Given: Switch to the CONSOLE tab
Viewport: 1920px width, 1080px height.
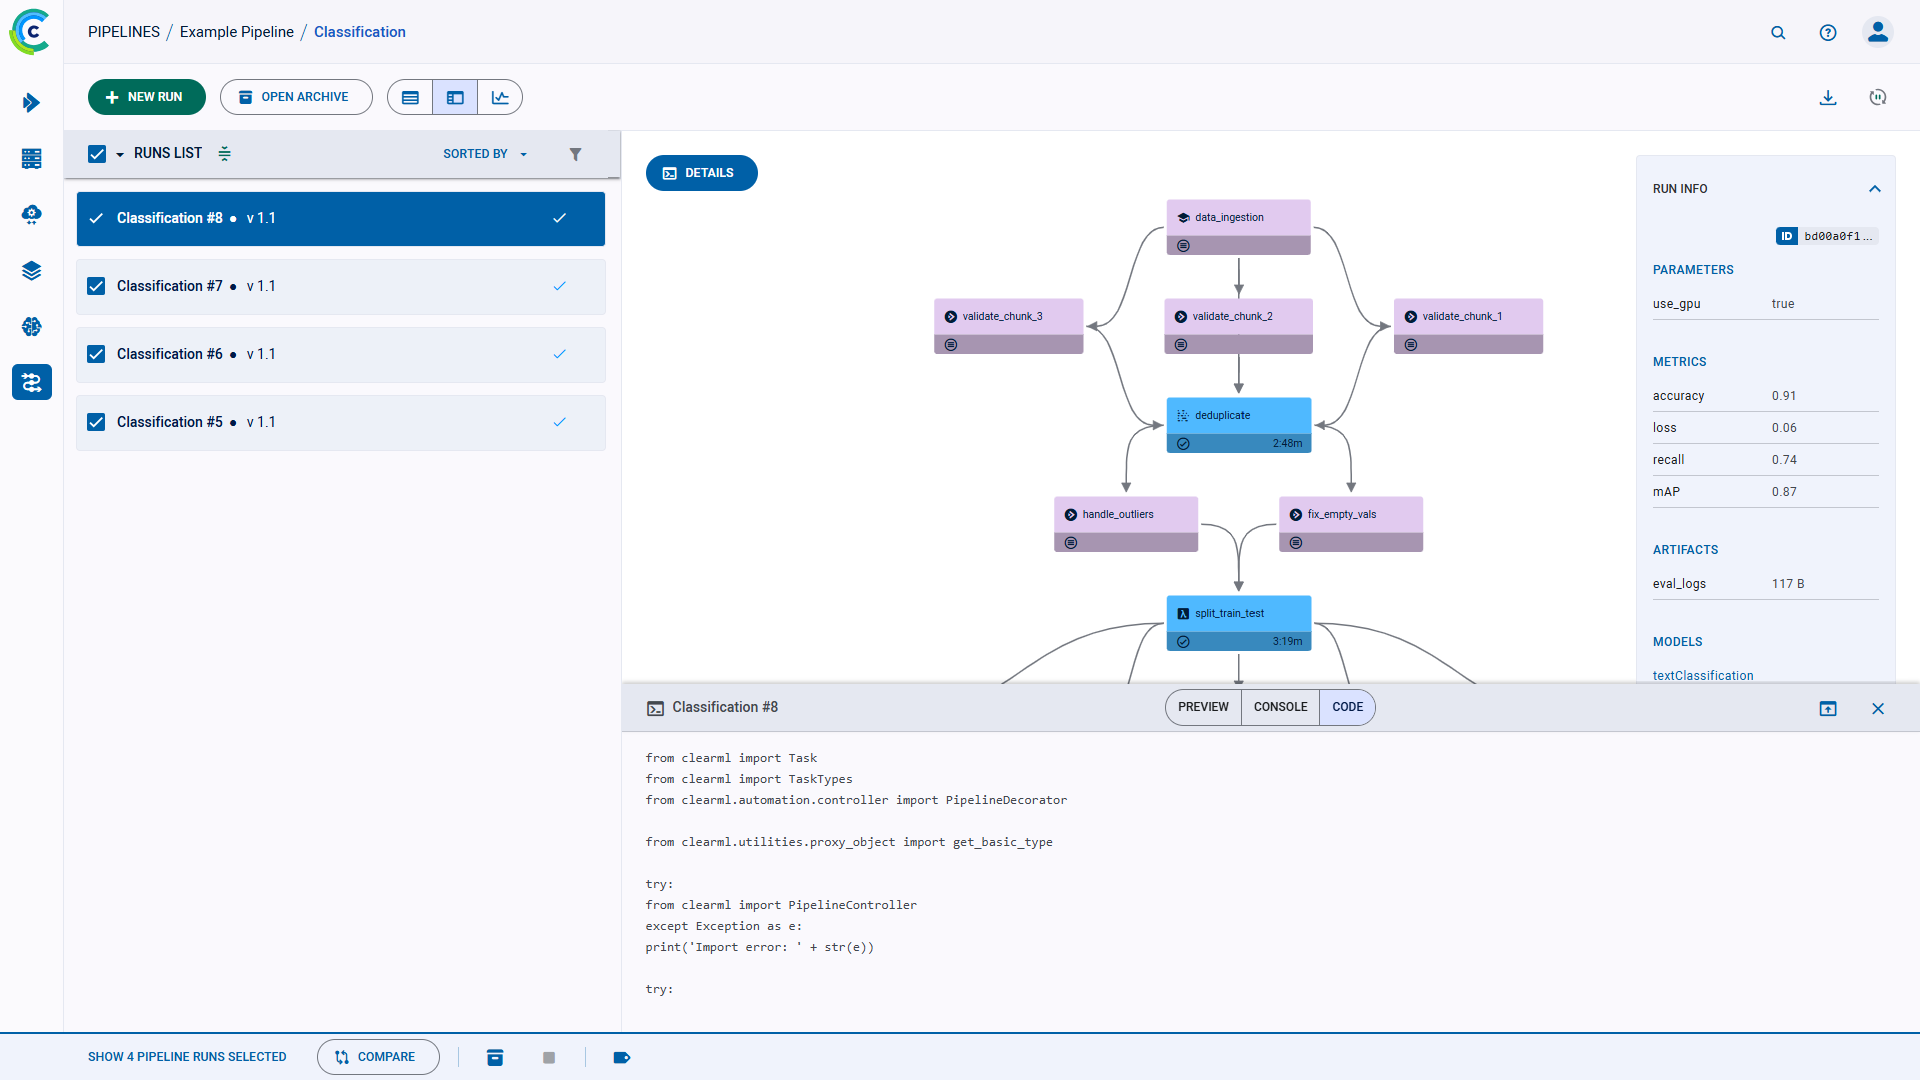Looking at the screenshot, I should tap(1280, 707).
